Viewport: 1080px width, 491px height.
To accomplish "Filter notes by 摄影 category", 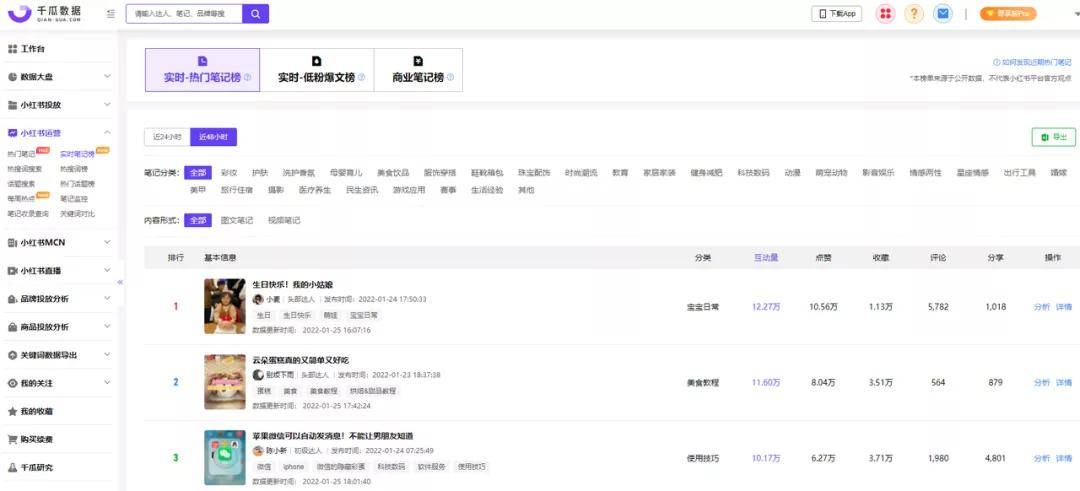I will pyautogui.click(x=276, y=189).
